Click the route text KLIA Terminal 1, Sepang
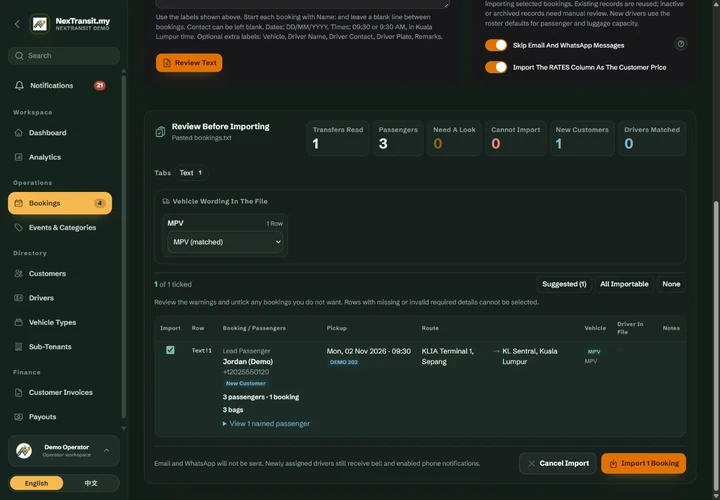This screenshot has width=720, height=500. 447,356
